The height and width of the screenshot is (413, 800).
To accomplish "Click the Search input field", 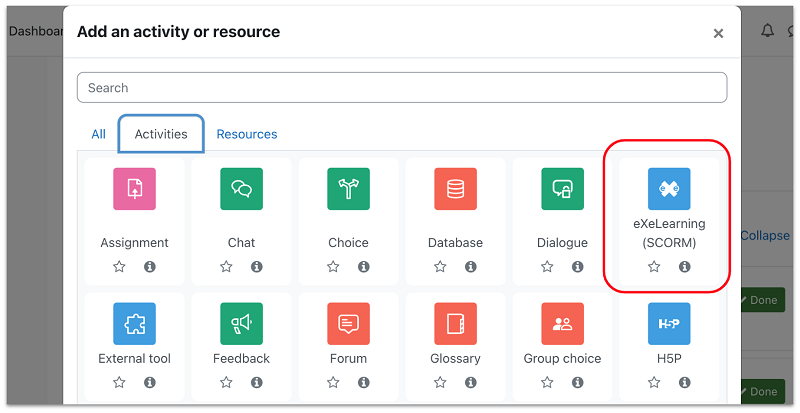I will (x=401, y=88).
